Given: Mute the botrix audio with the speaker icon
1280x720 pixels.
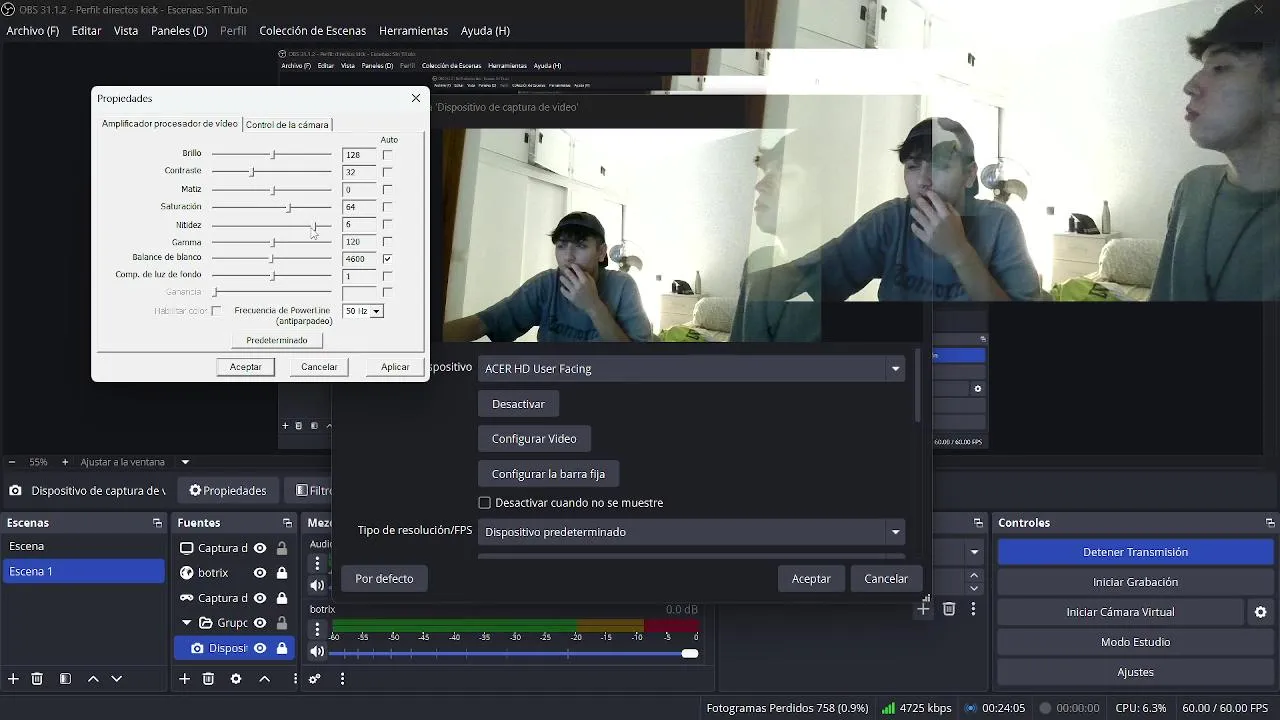Looking at the screenshot, I should [x=317, y=652].
